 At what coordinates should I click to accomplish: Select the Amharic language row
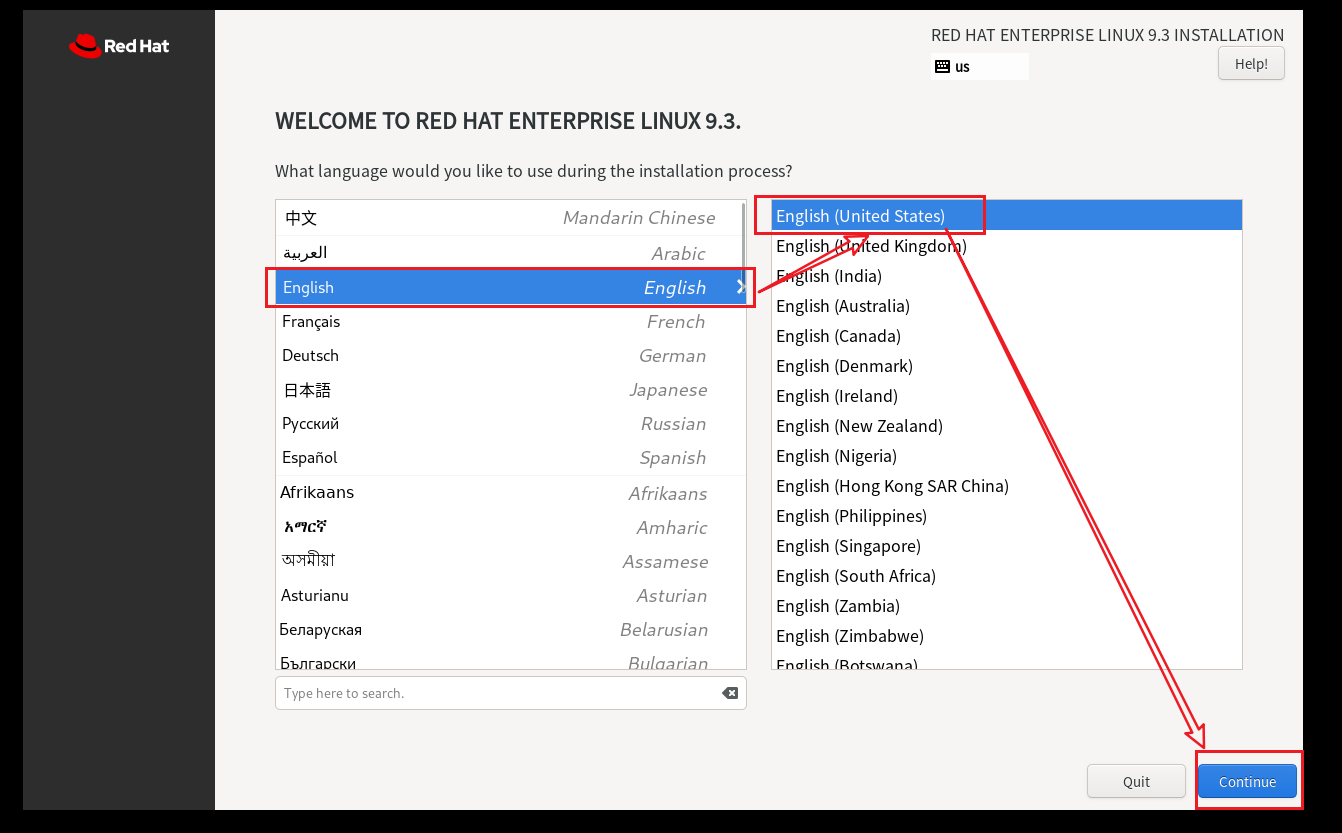[x=511, y=527]
